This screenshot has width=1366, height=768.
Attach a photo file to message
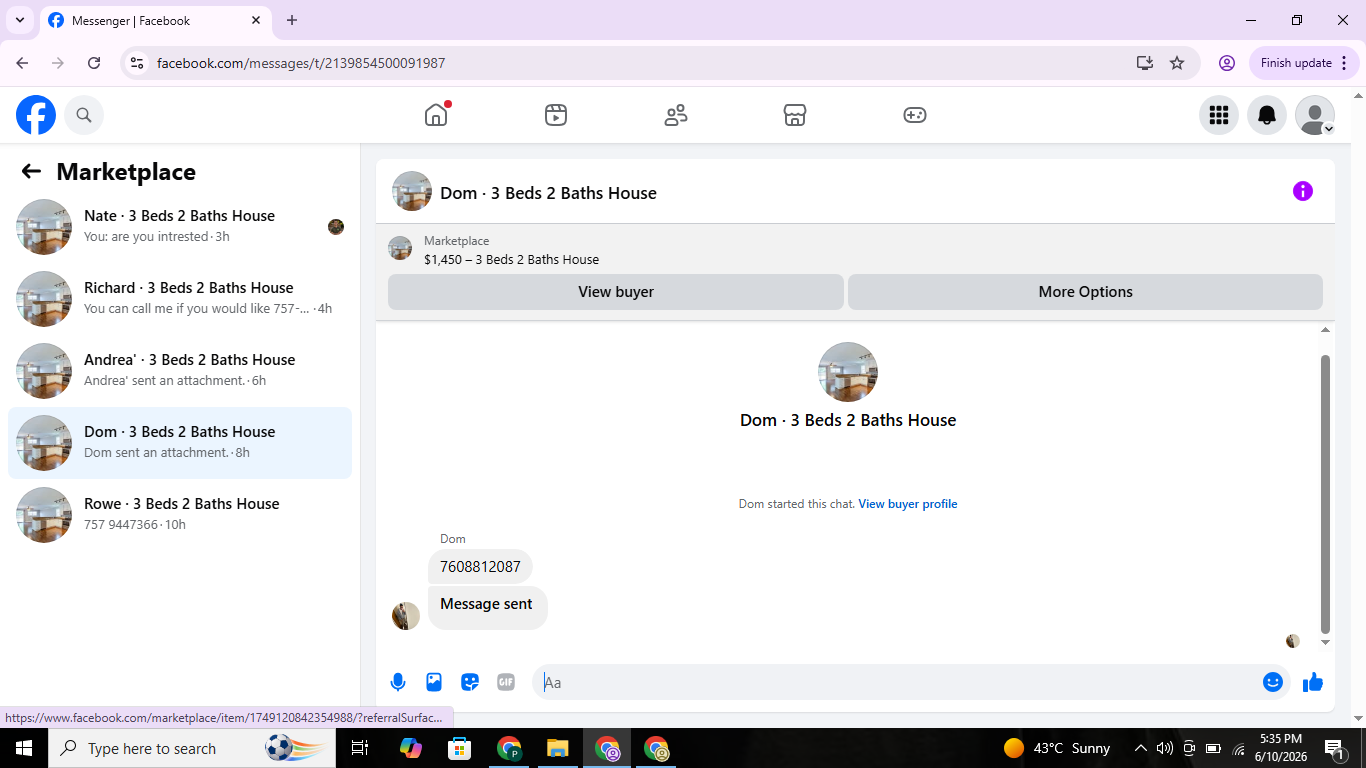pyautogui.click(x=434, y=682)
